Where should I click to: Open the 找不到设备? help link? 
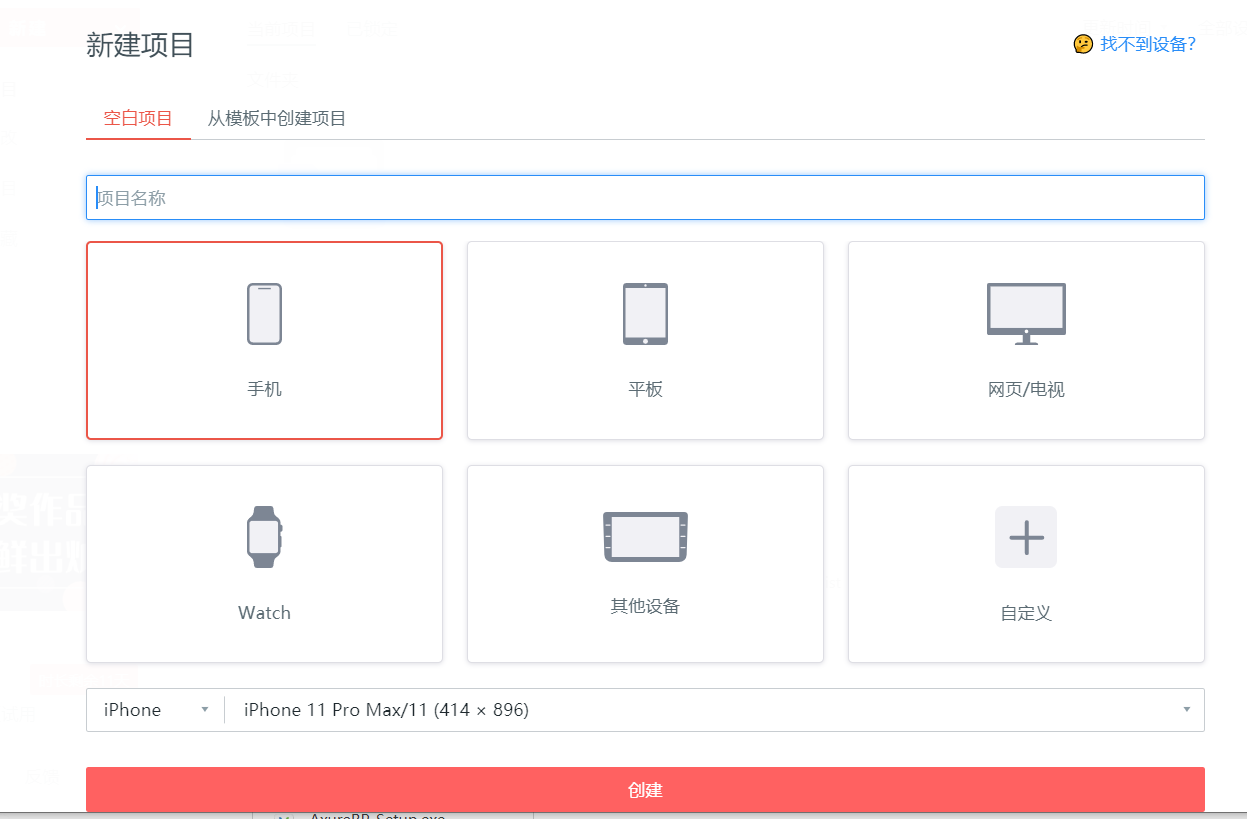(x=1148, y=44)
